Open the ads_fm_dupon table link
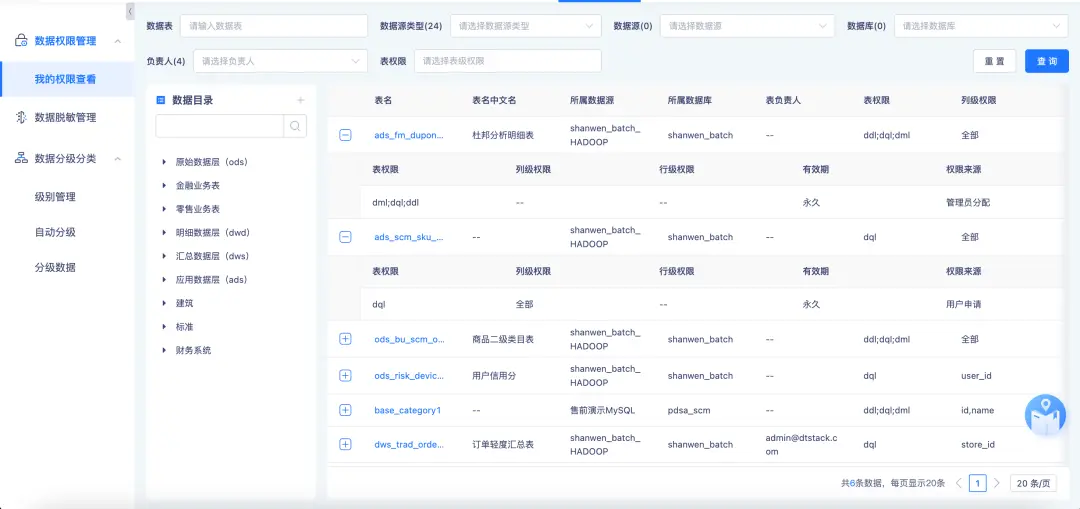 pyautogui.click(x=408, y=135)
